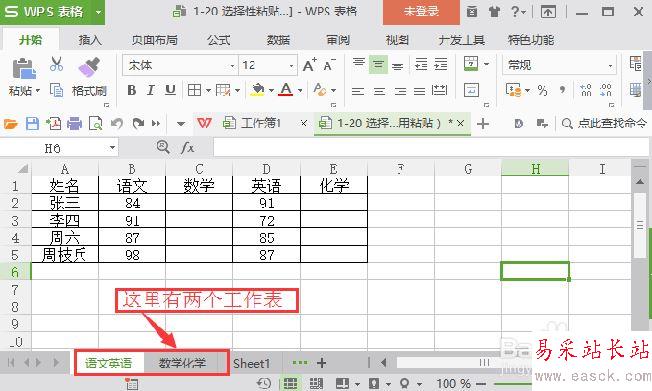Switch to the 页面布局 ribbon tab

coord(154,40)
